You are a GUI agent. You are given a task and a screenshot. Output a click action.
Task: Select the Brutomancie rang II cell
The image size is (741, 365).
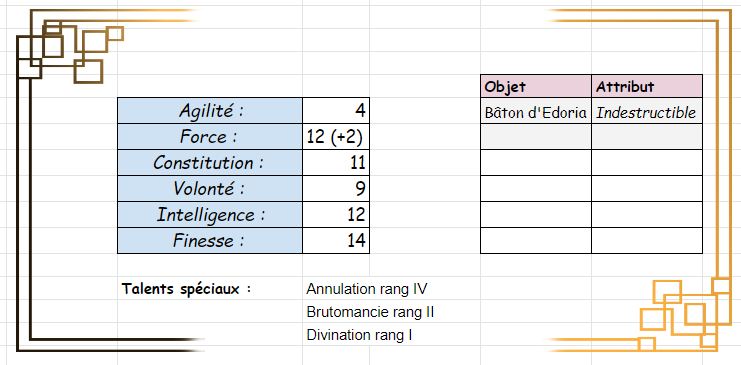370,312
